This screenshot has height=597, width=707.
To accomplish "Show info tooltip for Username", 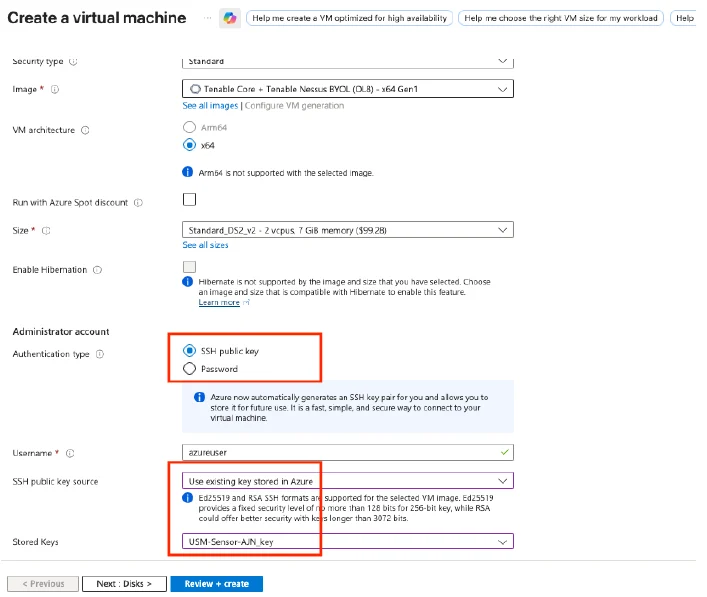I will point(70,453).
